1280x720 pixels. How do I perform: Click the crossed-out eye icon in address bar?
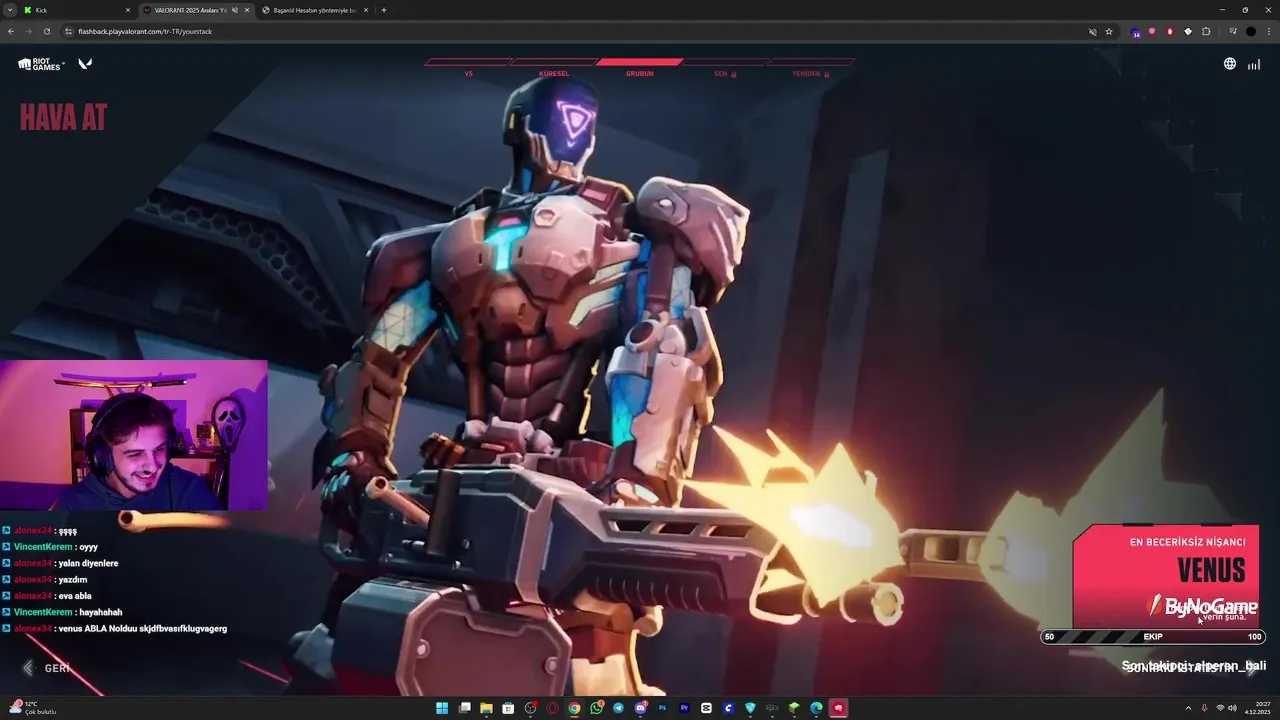coord(1093,31)
